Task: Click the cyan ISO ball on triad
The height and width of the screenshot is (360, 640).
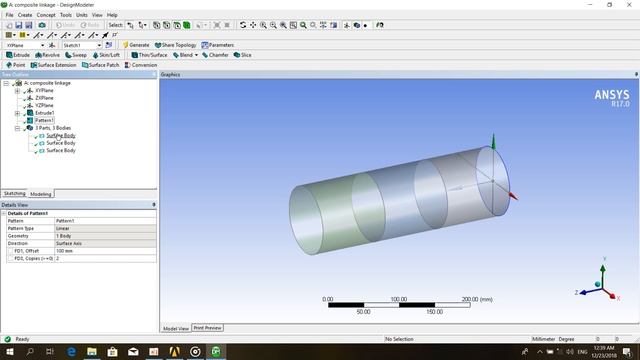Action: (598, 284)
